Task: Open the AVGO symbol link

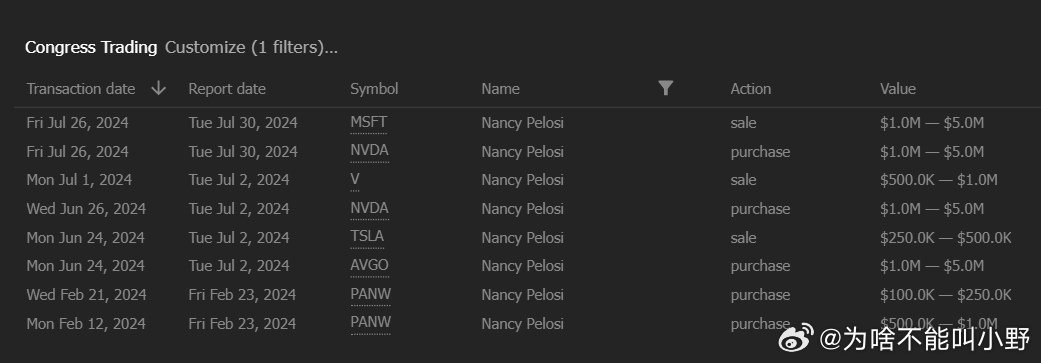Action: pos(369,265)
